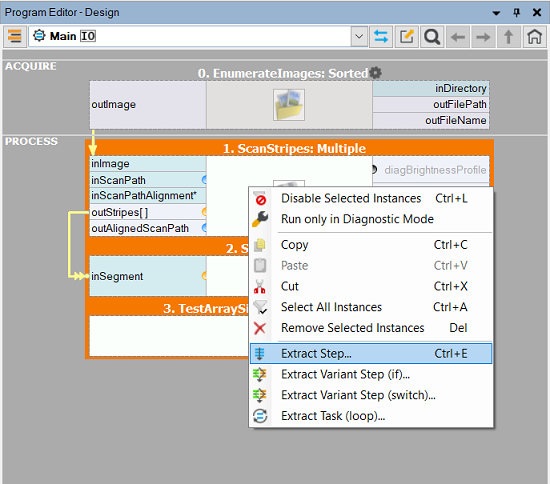Click the edit note pencil icon
This screenshot has height=484, width=550.
tap(407, 36)
